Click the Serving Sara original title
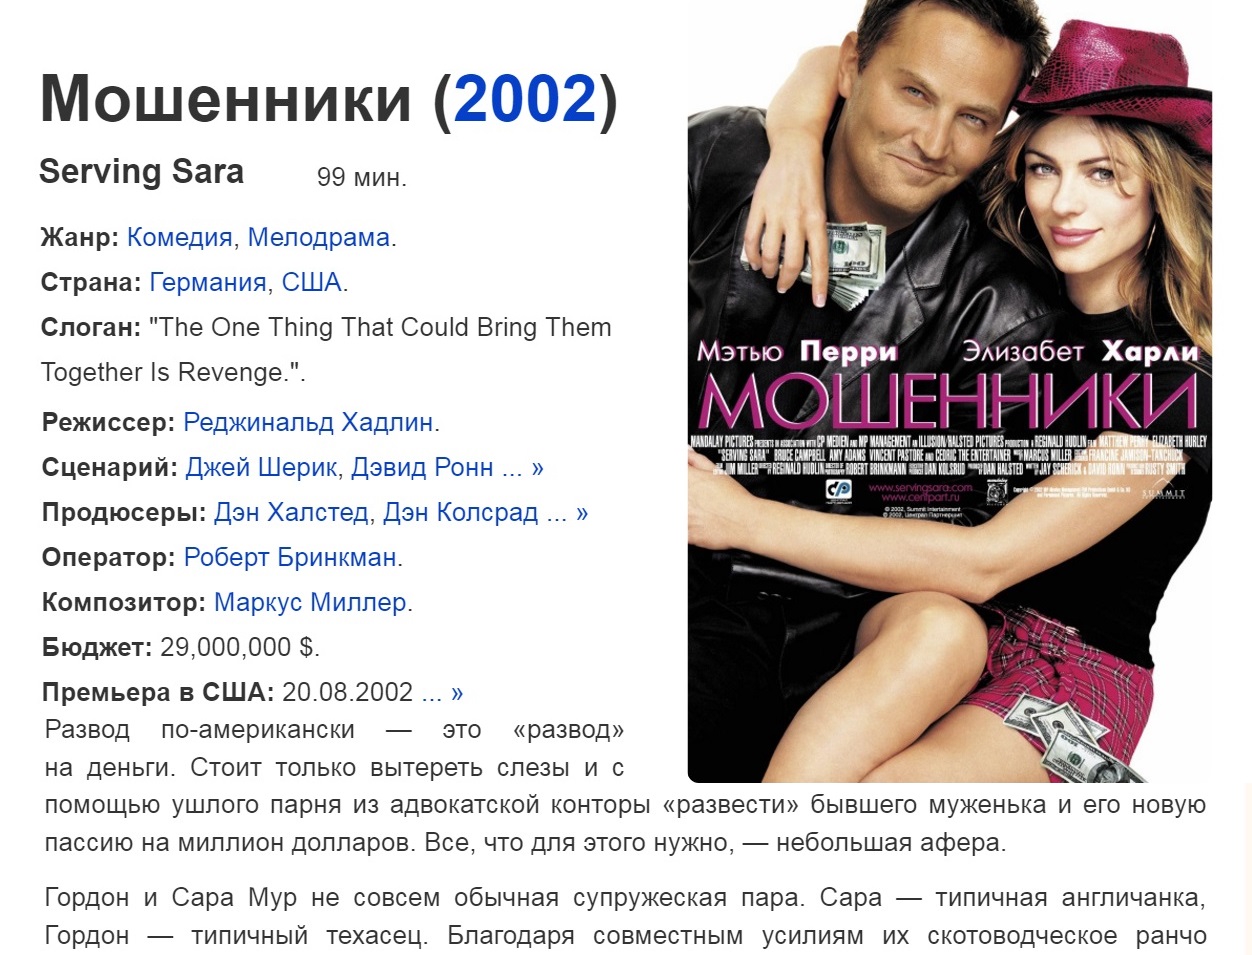The height and width of the screenshot is (955, 1252). click(141, 172)
